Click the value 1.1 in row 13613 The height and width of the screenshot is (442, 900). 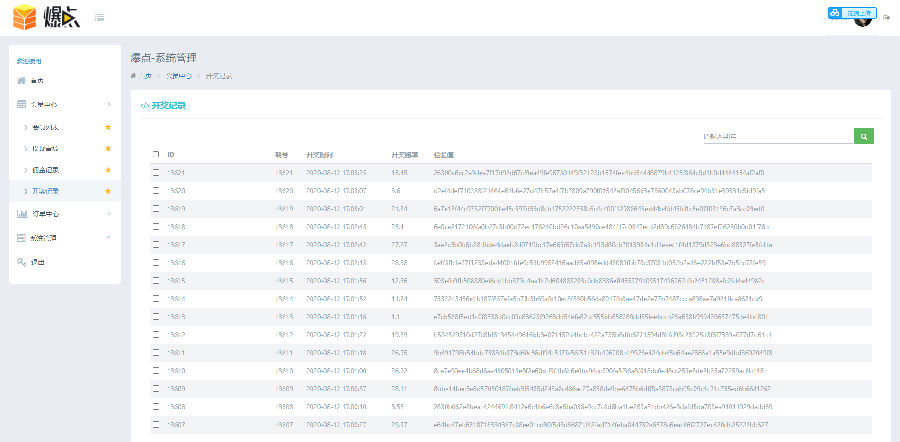tap(395, 317)
